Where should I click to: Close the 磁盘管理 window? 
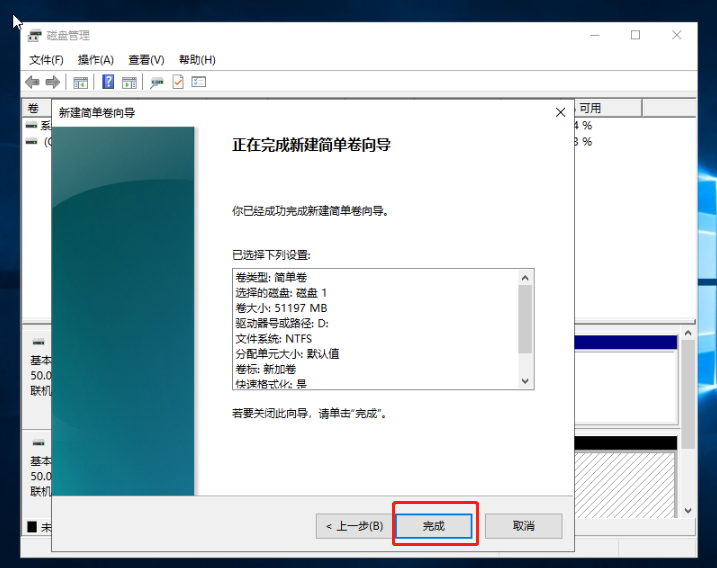coord(676,35)
